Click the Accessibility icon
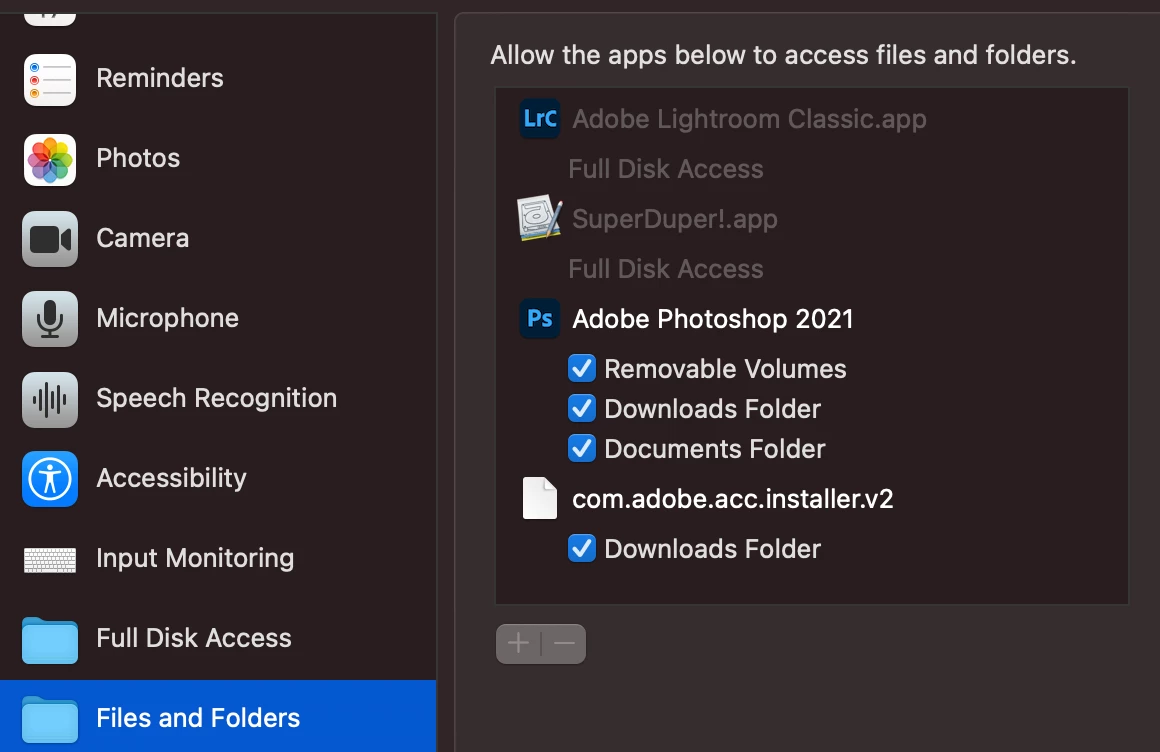The image size is (1160, 752). [x=50, y=479]
